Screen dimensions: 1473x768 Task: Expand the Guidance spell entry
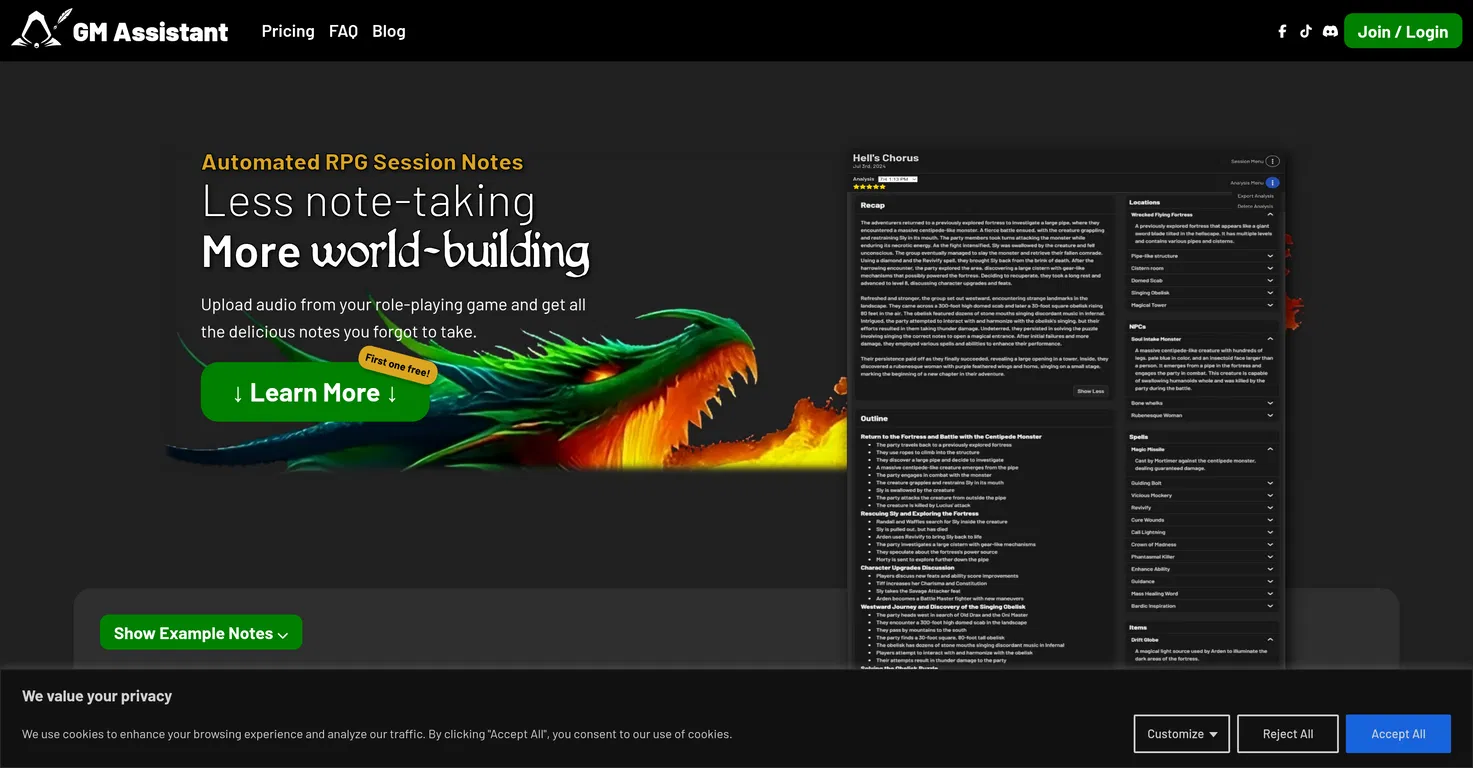pos(1270,581)
